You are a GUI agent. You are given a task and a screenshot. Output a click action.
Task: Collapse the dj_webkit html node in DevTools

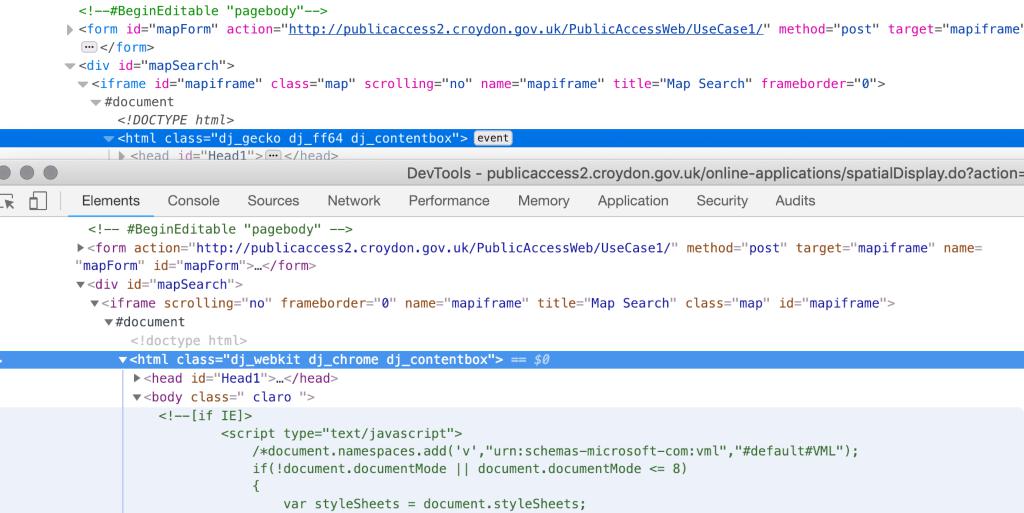123,360
